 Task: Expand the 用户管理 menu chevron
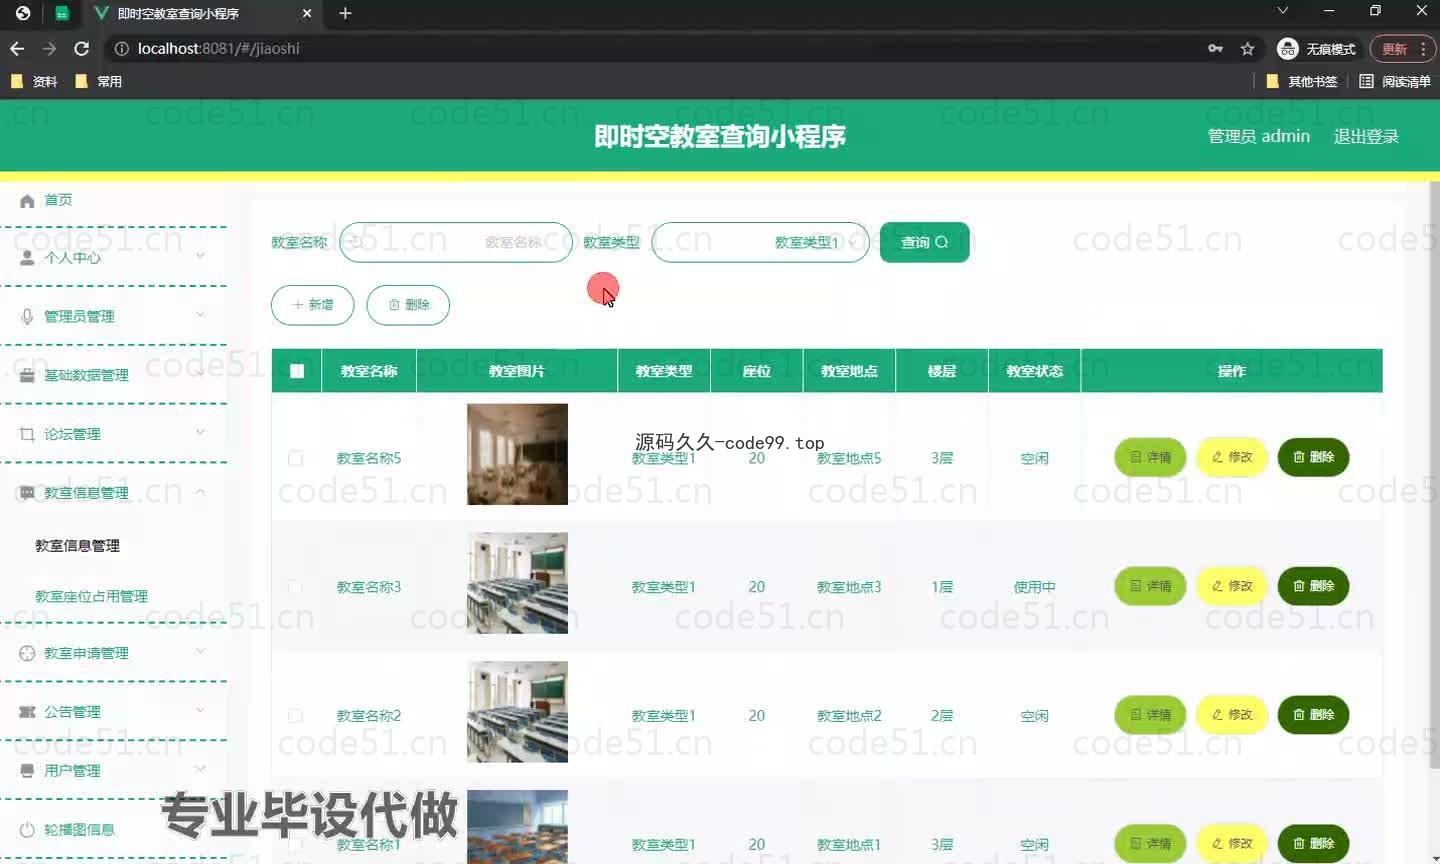[x=200, y=769]
